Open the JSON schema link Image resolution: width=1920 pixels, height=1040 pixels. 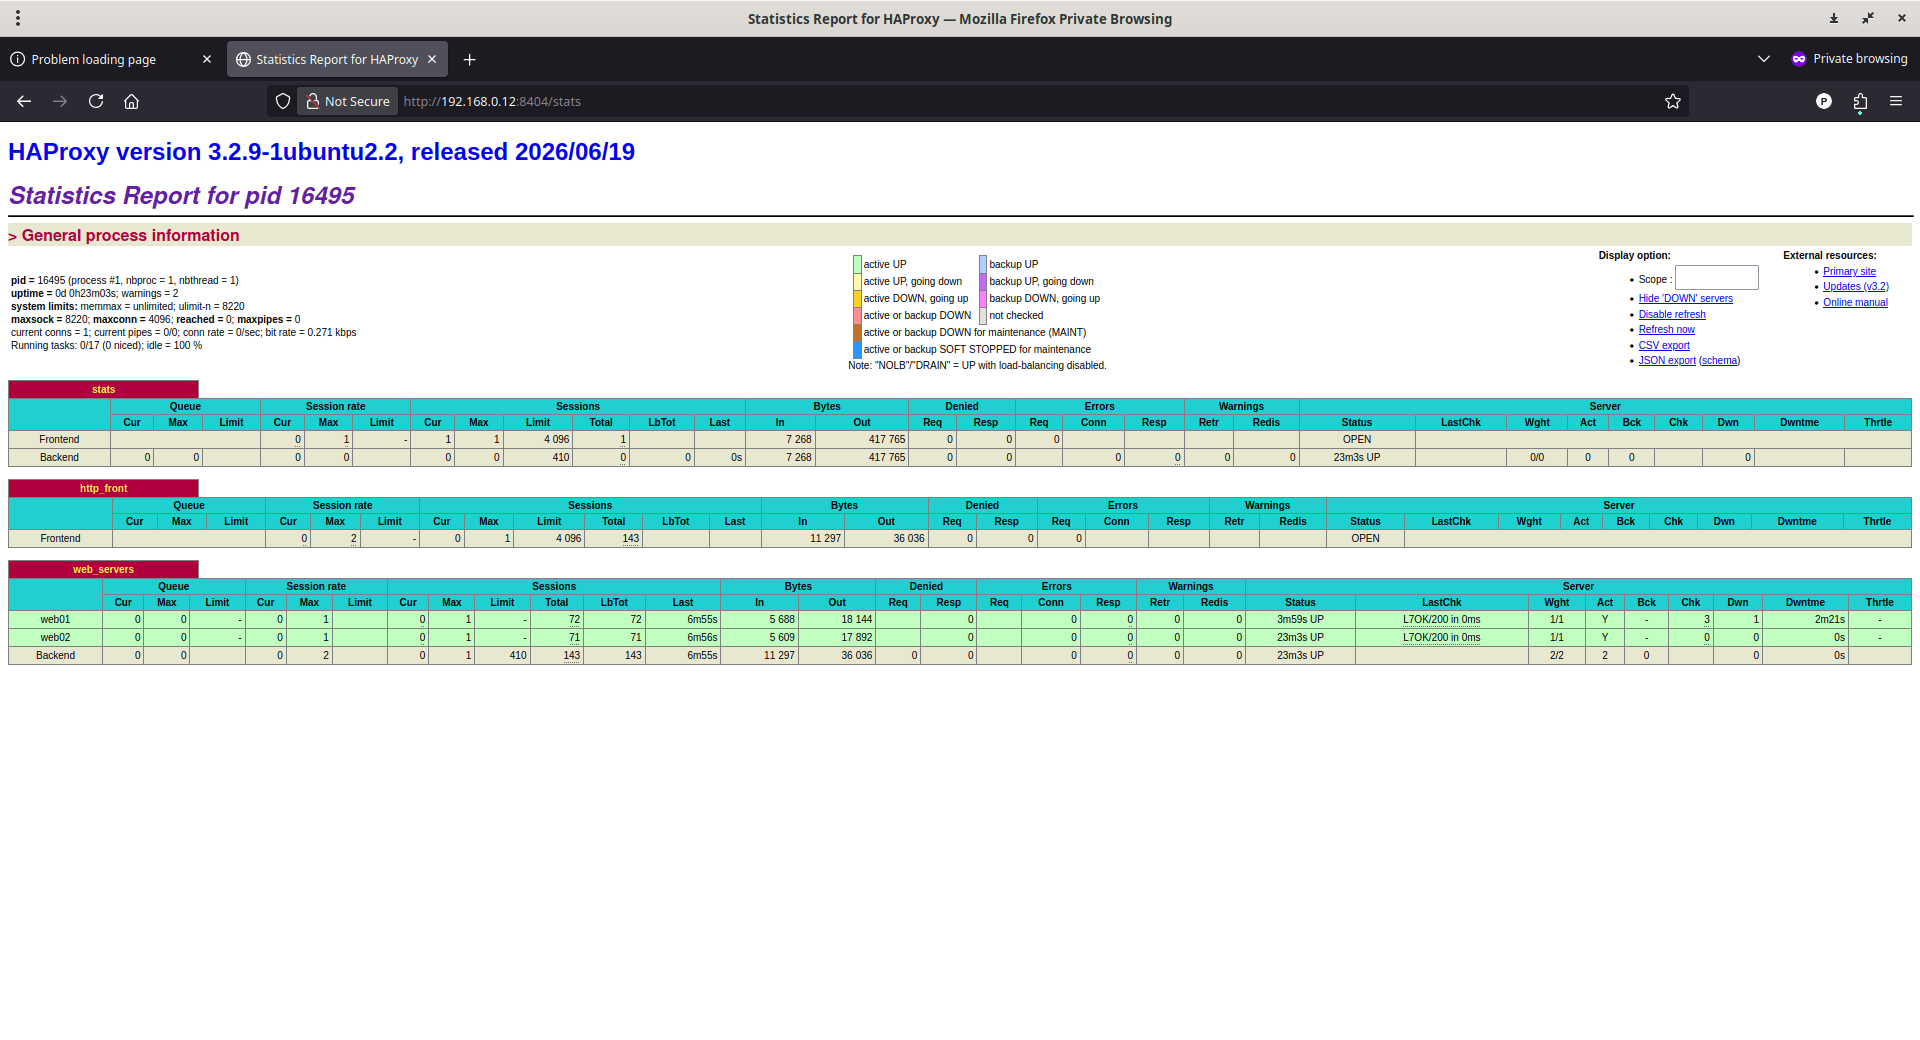coord(1719,360)
